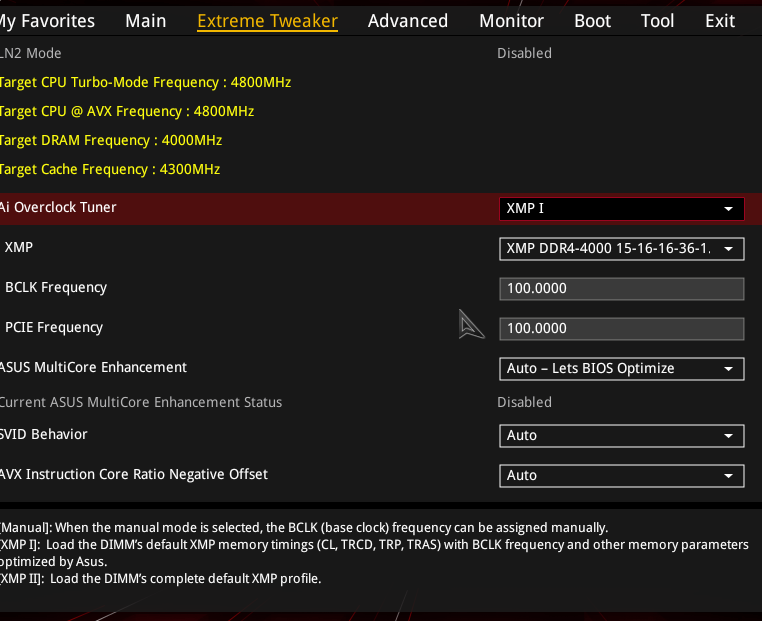The image size is (762, 621).
Task: Click Target CPU @ AVX Frequency text
Action: (127, 112)
